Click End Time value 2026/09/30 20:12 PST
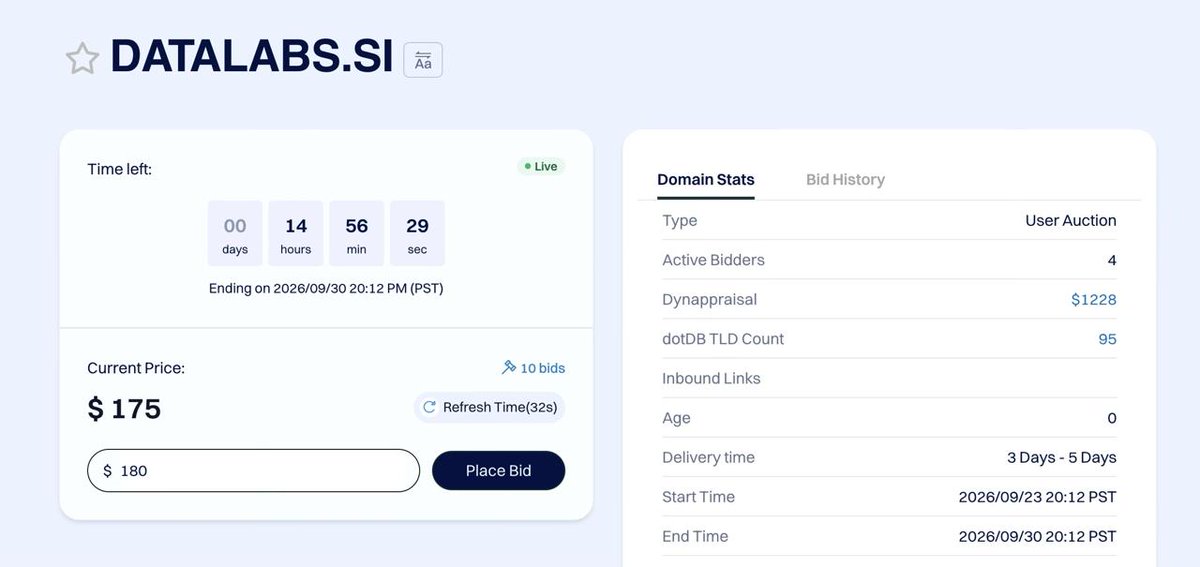The image size is (1200, 567). tap(1038, 536)
